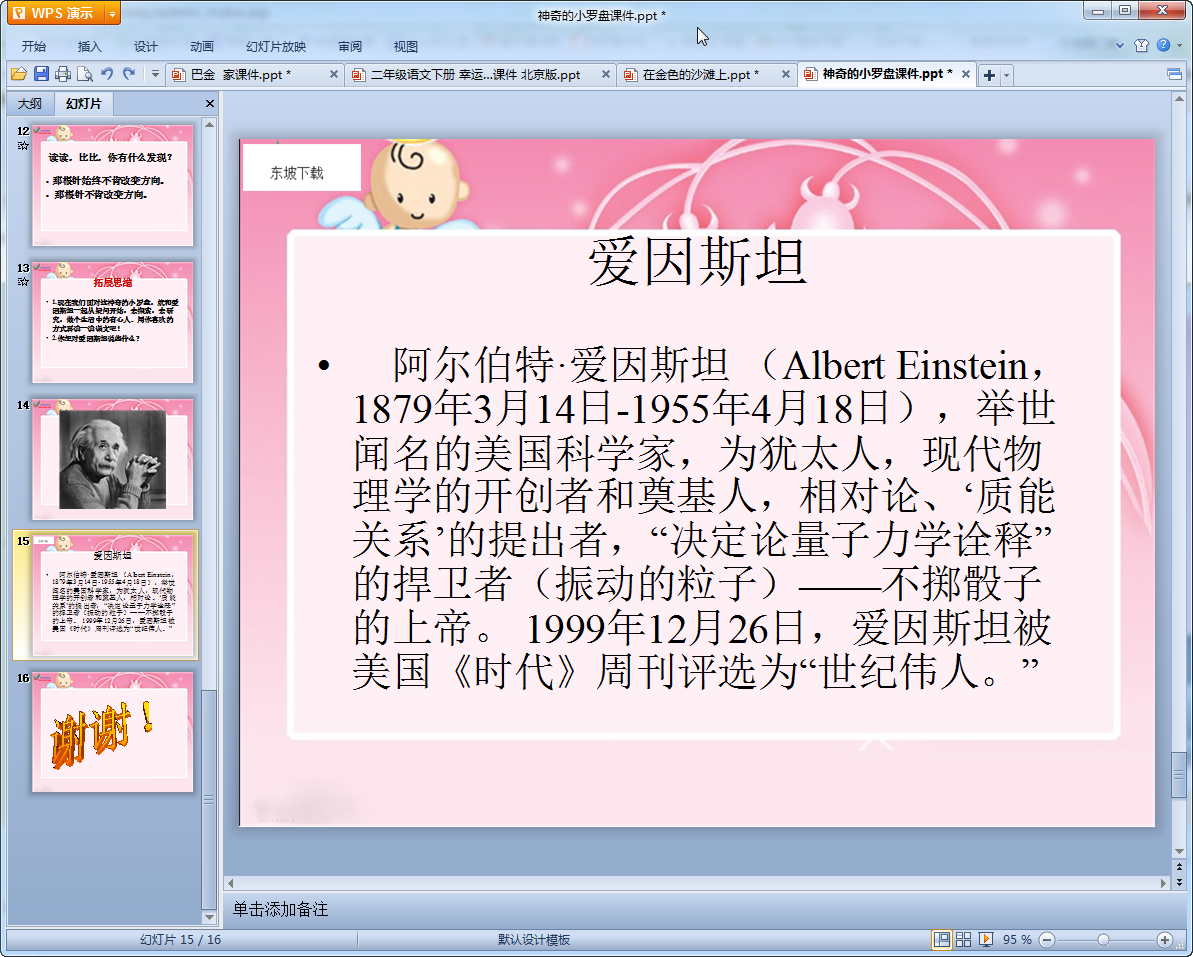Screen dimensions: 1193x957
Task: Open the 插入 menu tab
Action: (90, 46)
